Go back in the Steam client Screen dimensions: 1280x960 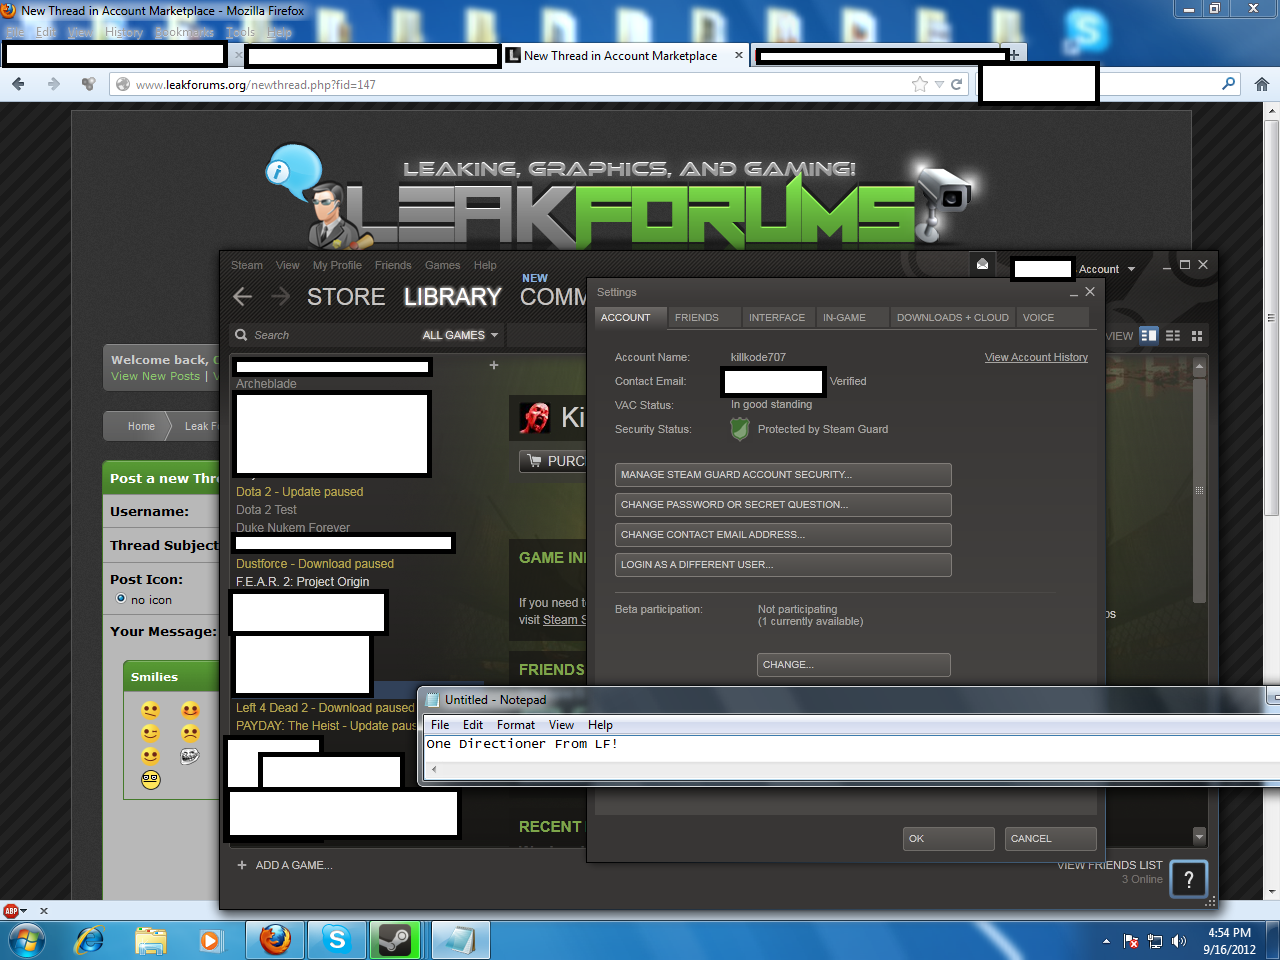(242, 296)
